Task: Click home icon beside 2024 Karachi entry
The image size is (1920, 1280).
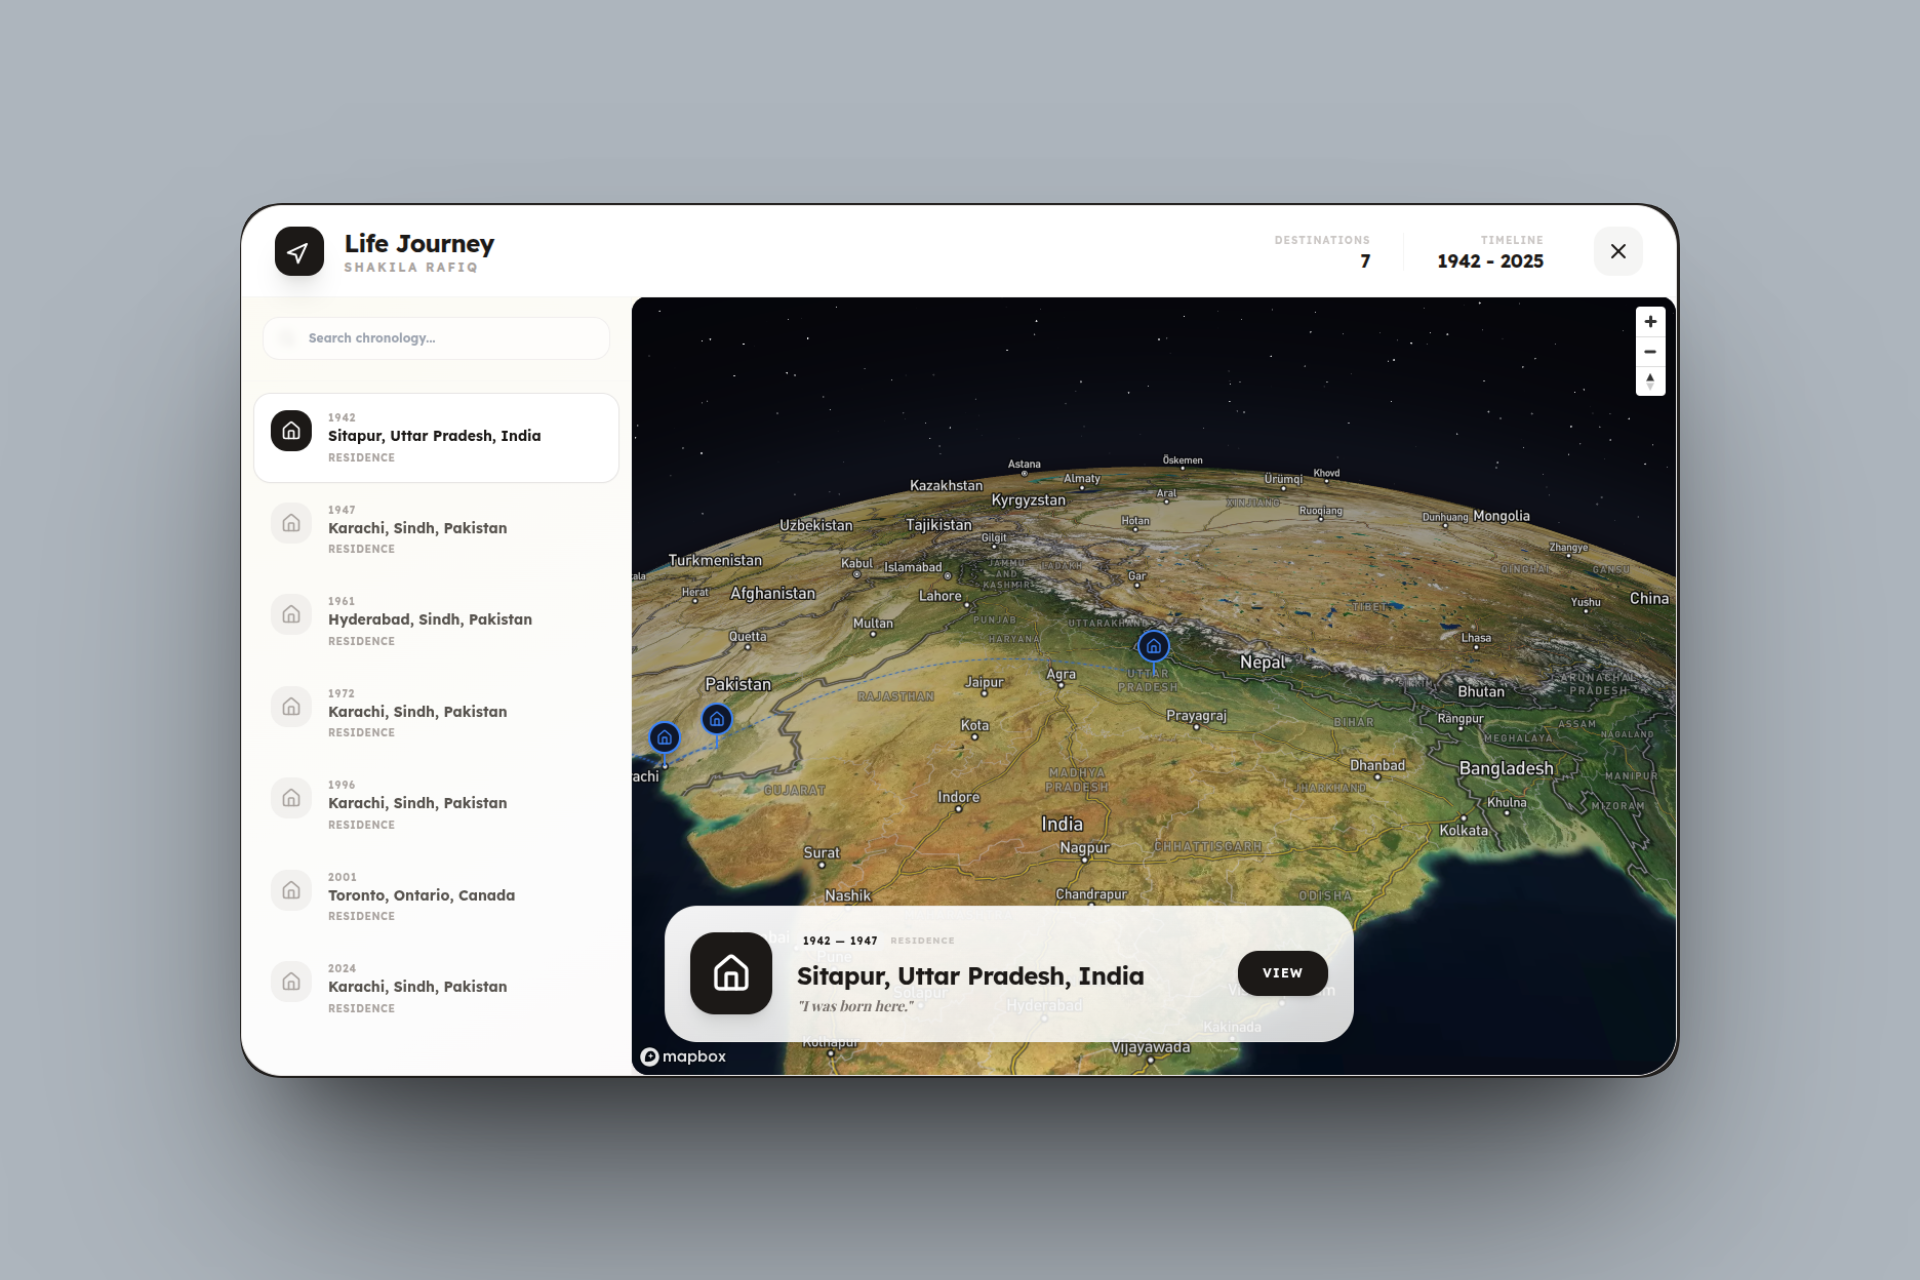Action: (x=291, y=982)
